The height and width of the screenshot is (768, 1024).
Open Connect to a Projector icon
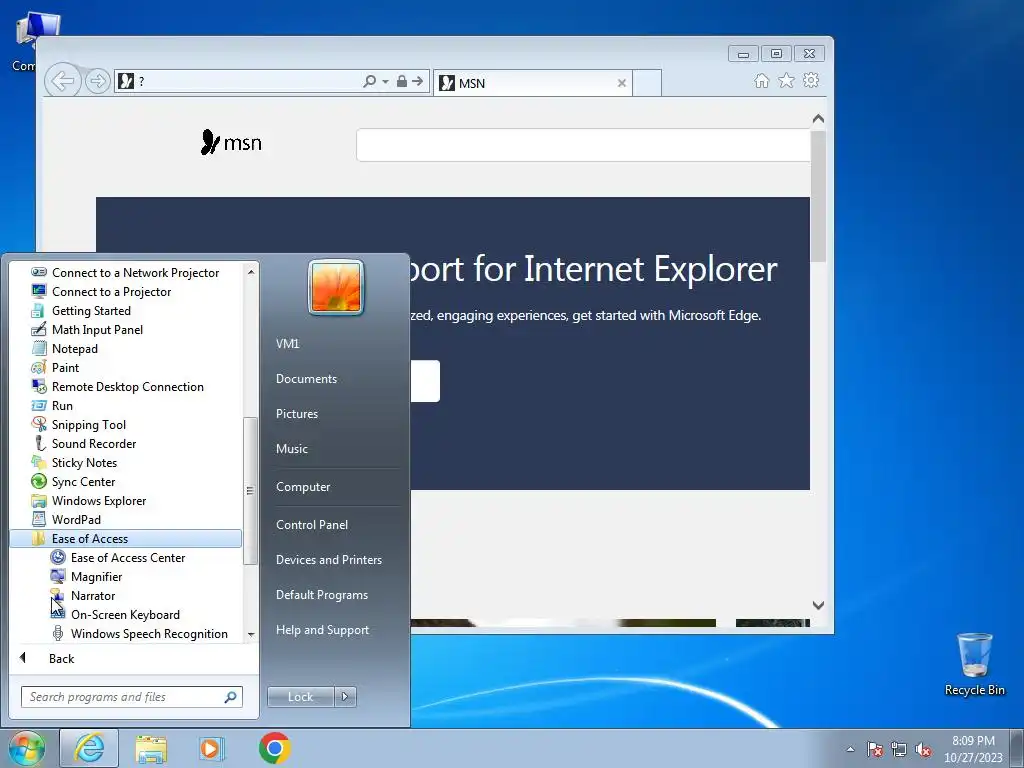(x=39, y=291)
